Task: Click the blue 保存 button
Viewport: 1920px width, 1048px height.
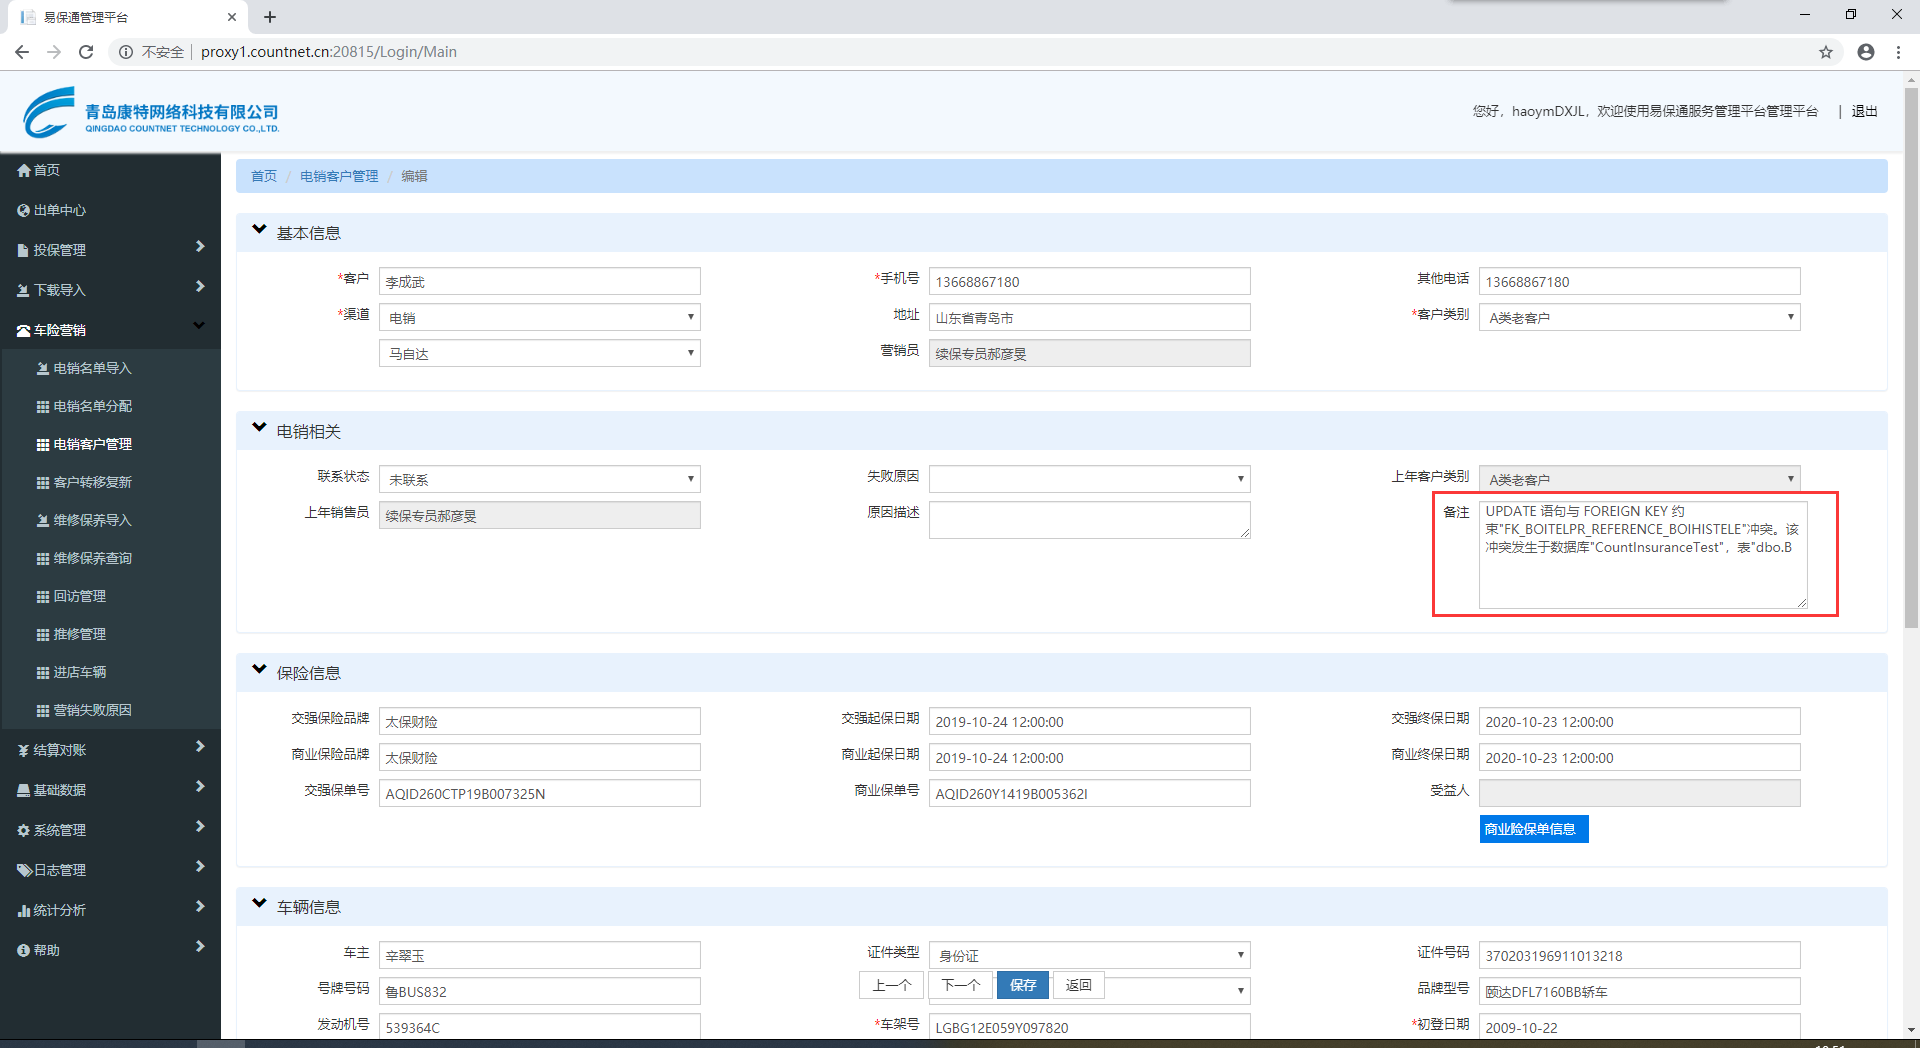Action: pyautogui.click(x=1022, y=985)
